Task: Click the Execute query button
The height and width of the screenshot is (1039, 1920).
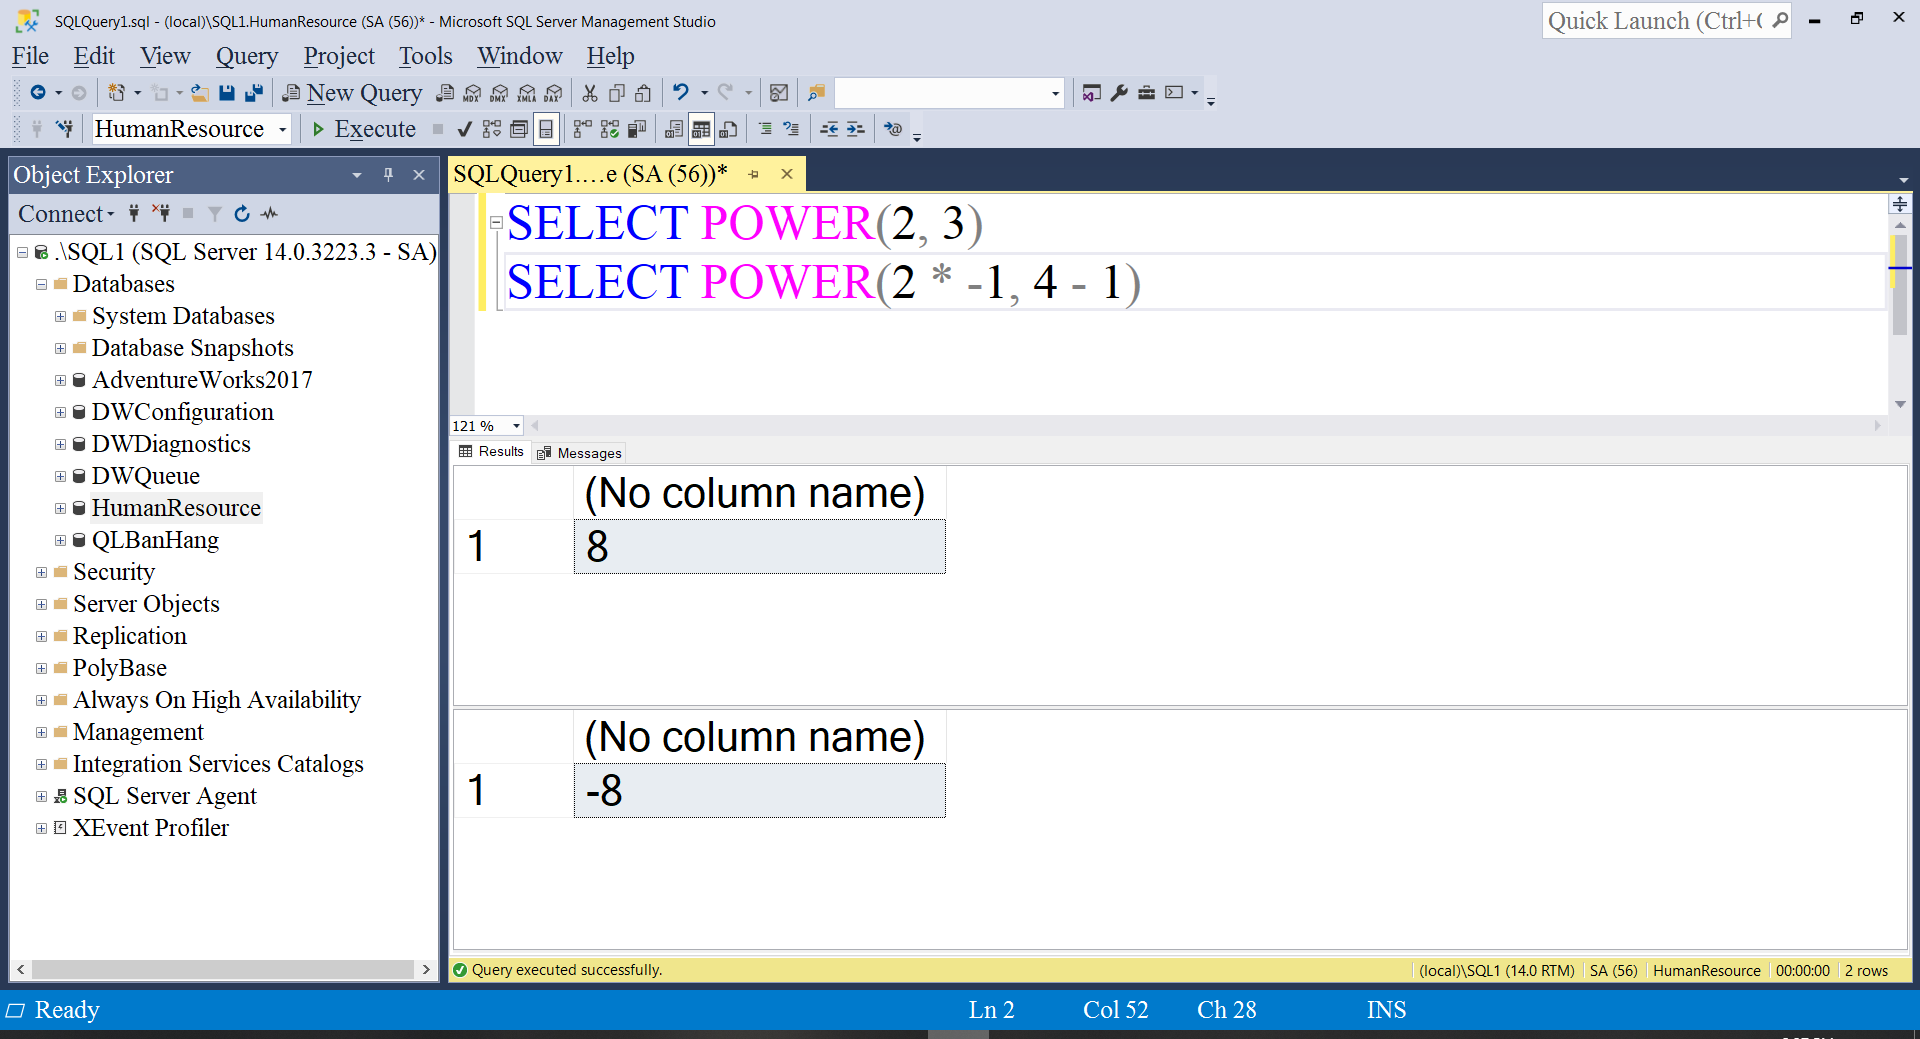Action: pos(364,129)
